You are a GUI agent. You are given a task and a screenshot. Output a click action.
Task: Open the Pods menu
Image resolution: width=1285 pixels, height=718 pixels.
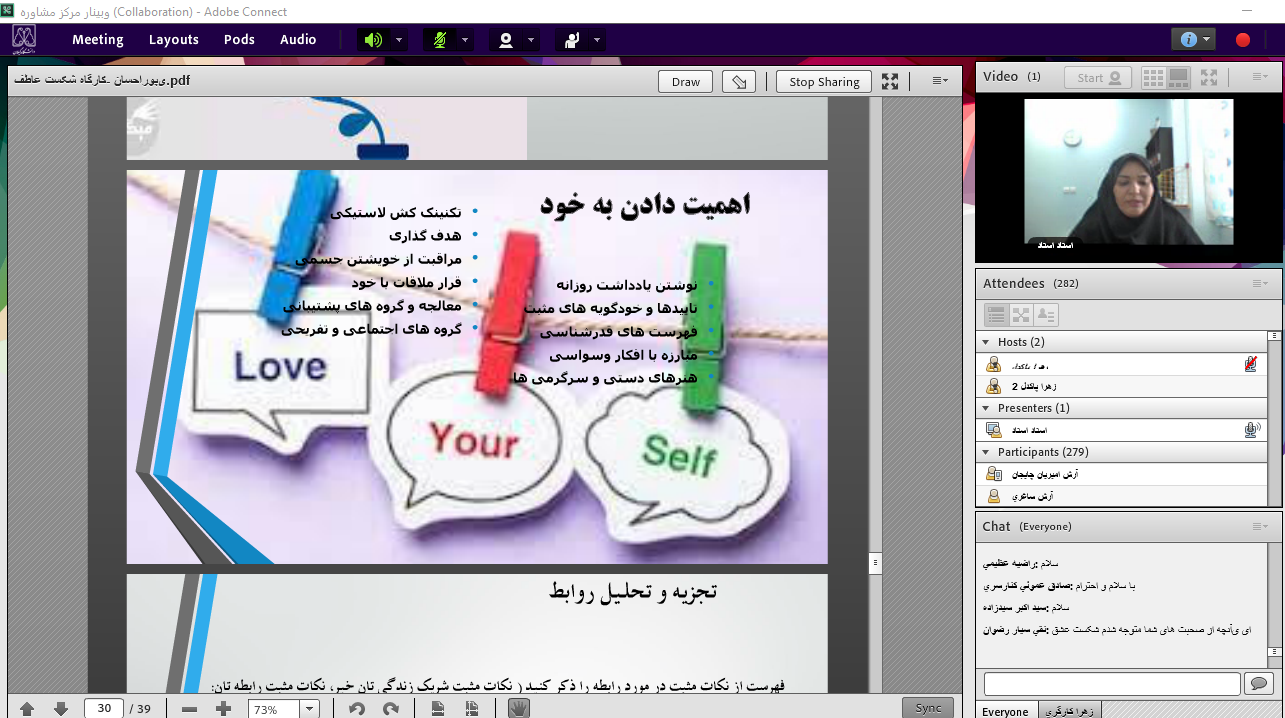pyautogui.click(x=239, y=40)
